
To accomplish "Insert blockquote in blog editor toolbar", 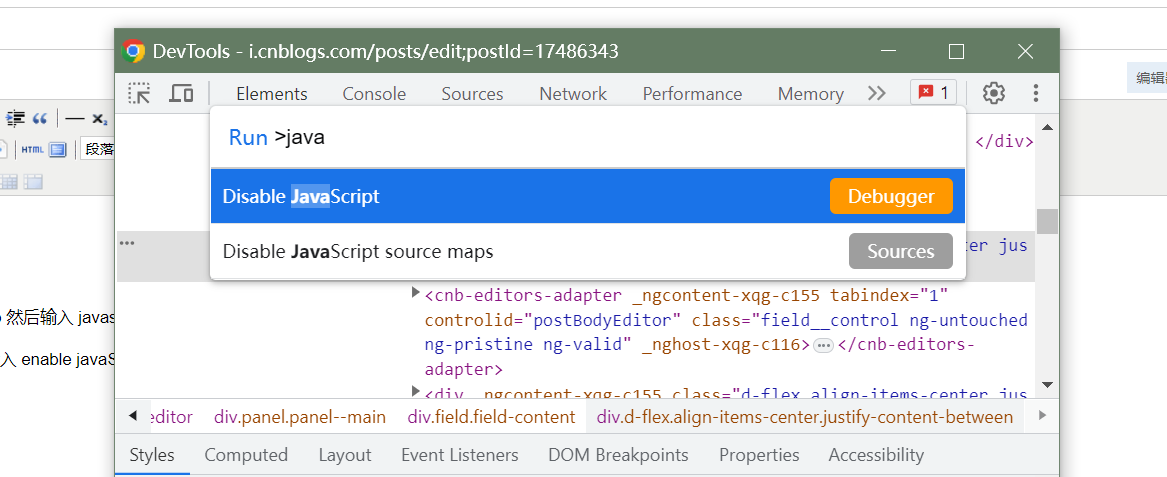I will pos(40,118).
